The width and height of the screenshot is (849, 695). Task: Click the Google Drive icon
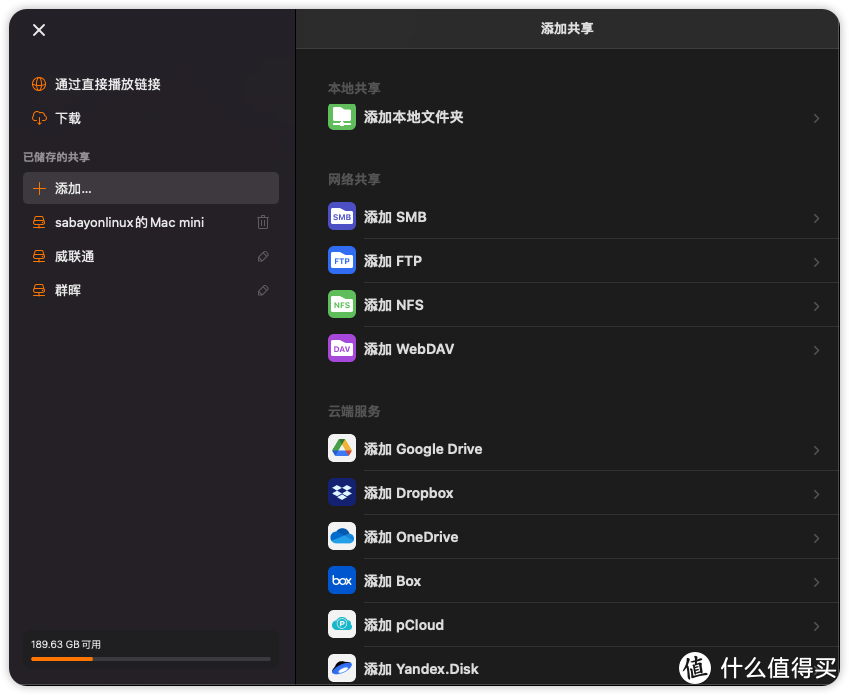342,448
